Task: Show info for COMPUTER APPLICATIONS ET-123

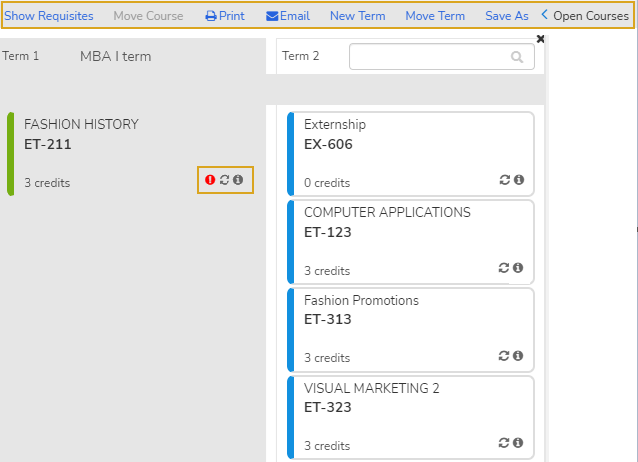Action: coord(519,268)
